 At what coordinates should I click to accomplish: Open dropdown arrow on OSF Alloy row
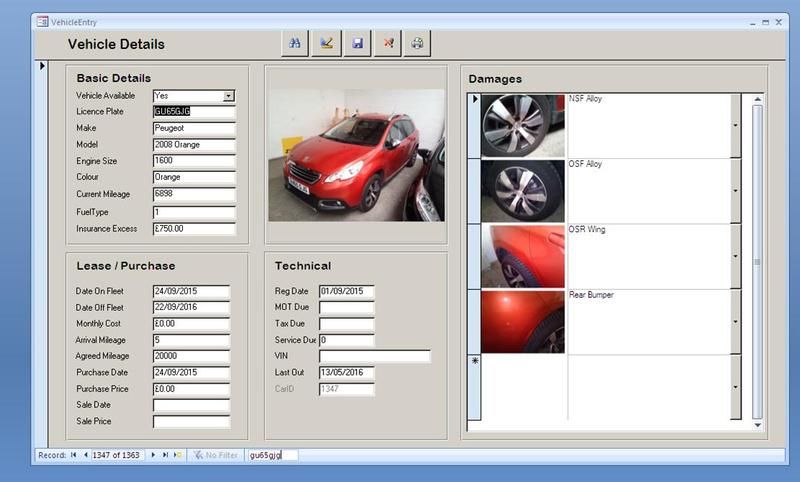coord(735,191)
